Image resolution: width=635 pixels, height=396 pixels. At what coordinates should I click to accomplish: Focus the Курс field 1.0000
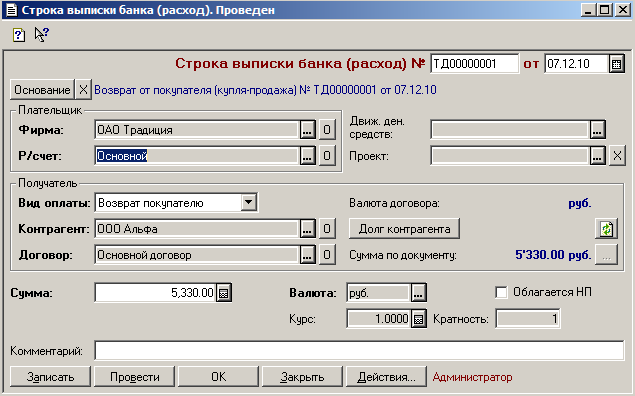379,319
